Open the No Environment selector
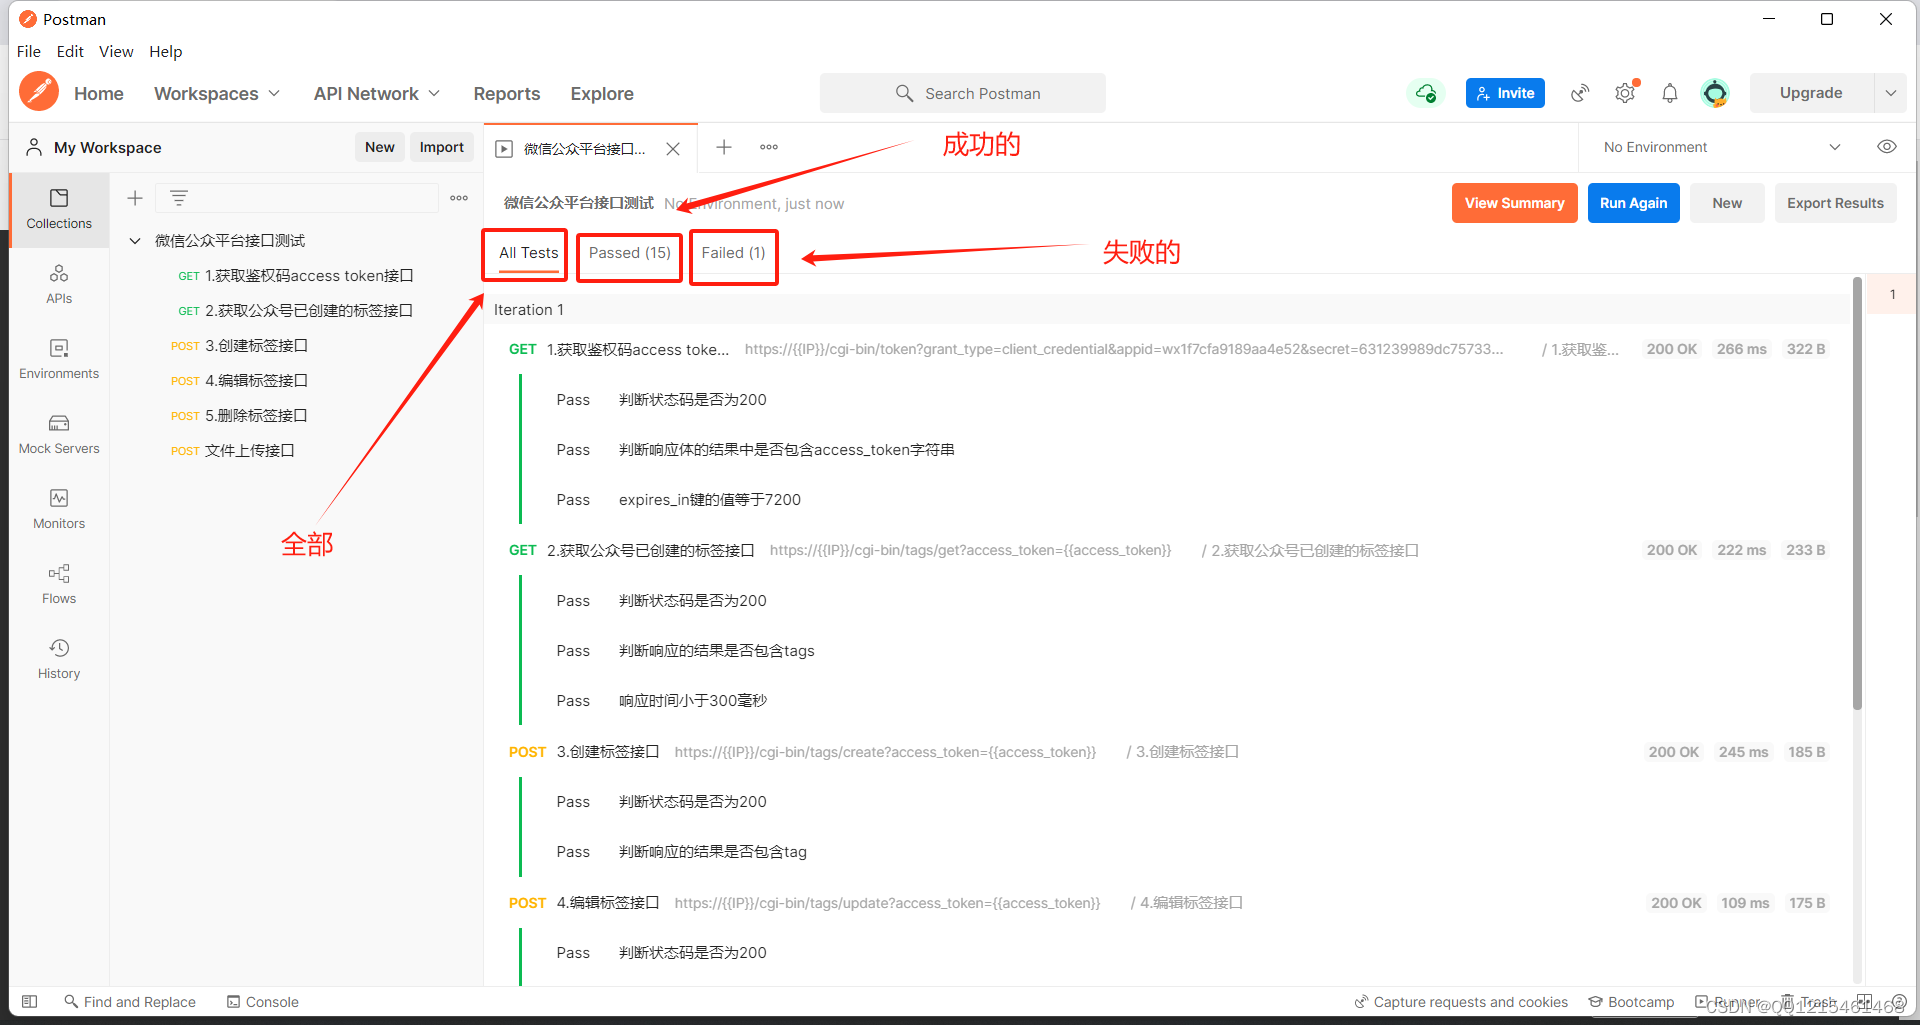Viewport: 1920px width, 1025px height. pyautogui.click(x=1722, y=147)
